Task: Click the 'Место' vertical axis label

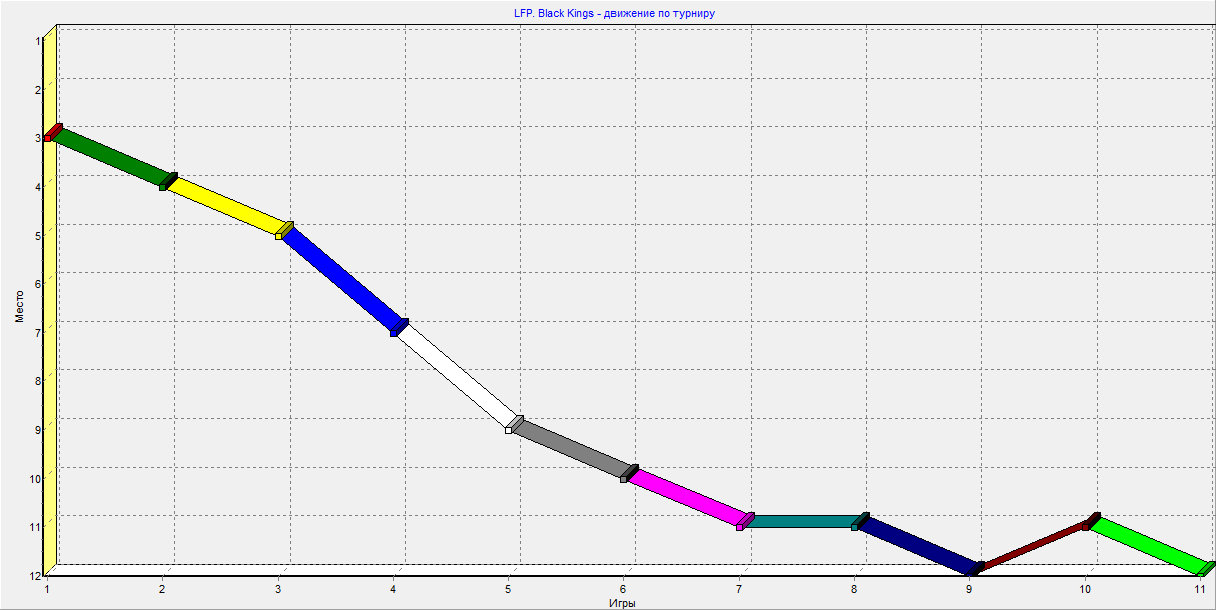Action: (19, 305)
